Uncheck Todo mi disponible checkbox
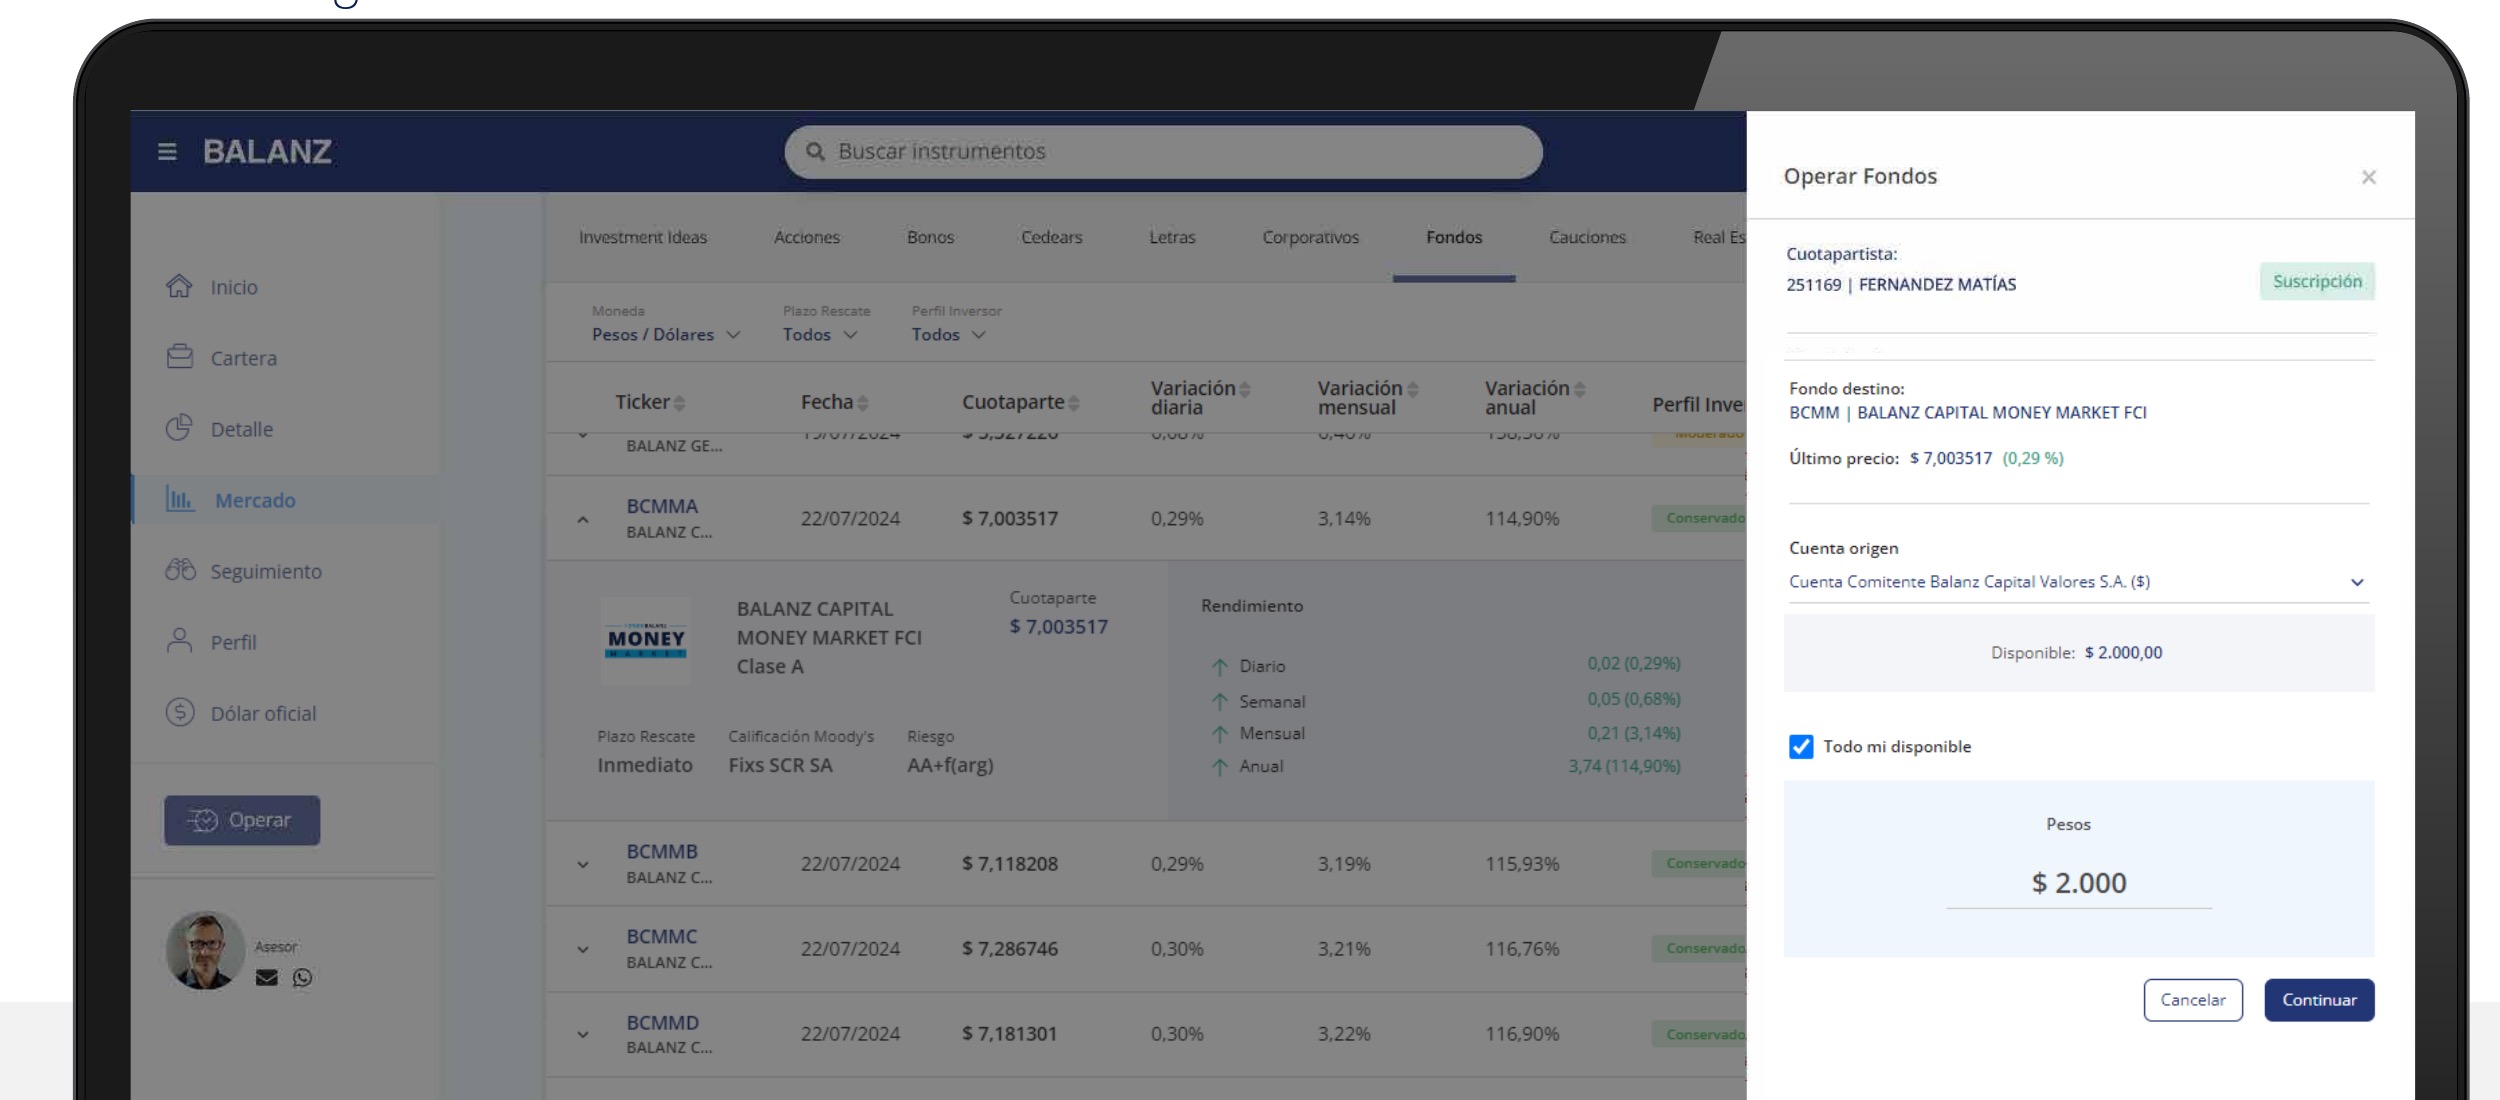 (x=1801, y=747)
